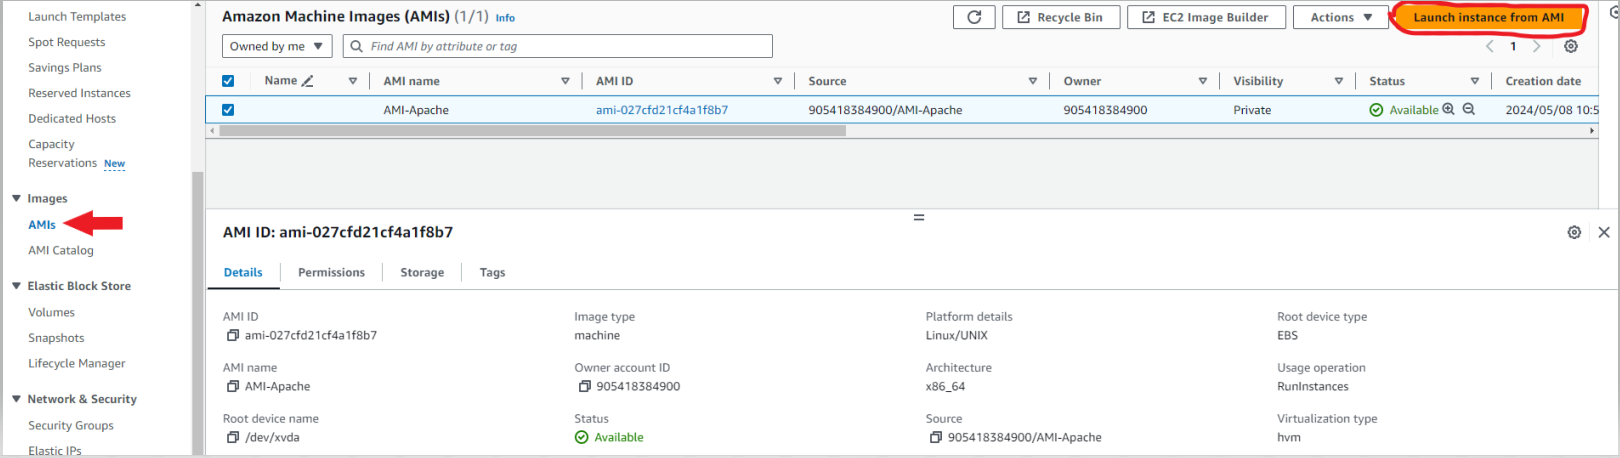The width and height of the screenshot is (1620, 458).
Task: Open AMIs in the sidebar
Action: point(42,225)
